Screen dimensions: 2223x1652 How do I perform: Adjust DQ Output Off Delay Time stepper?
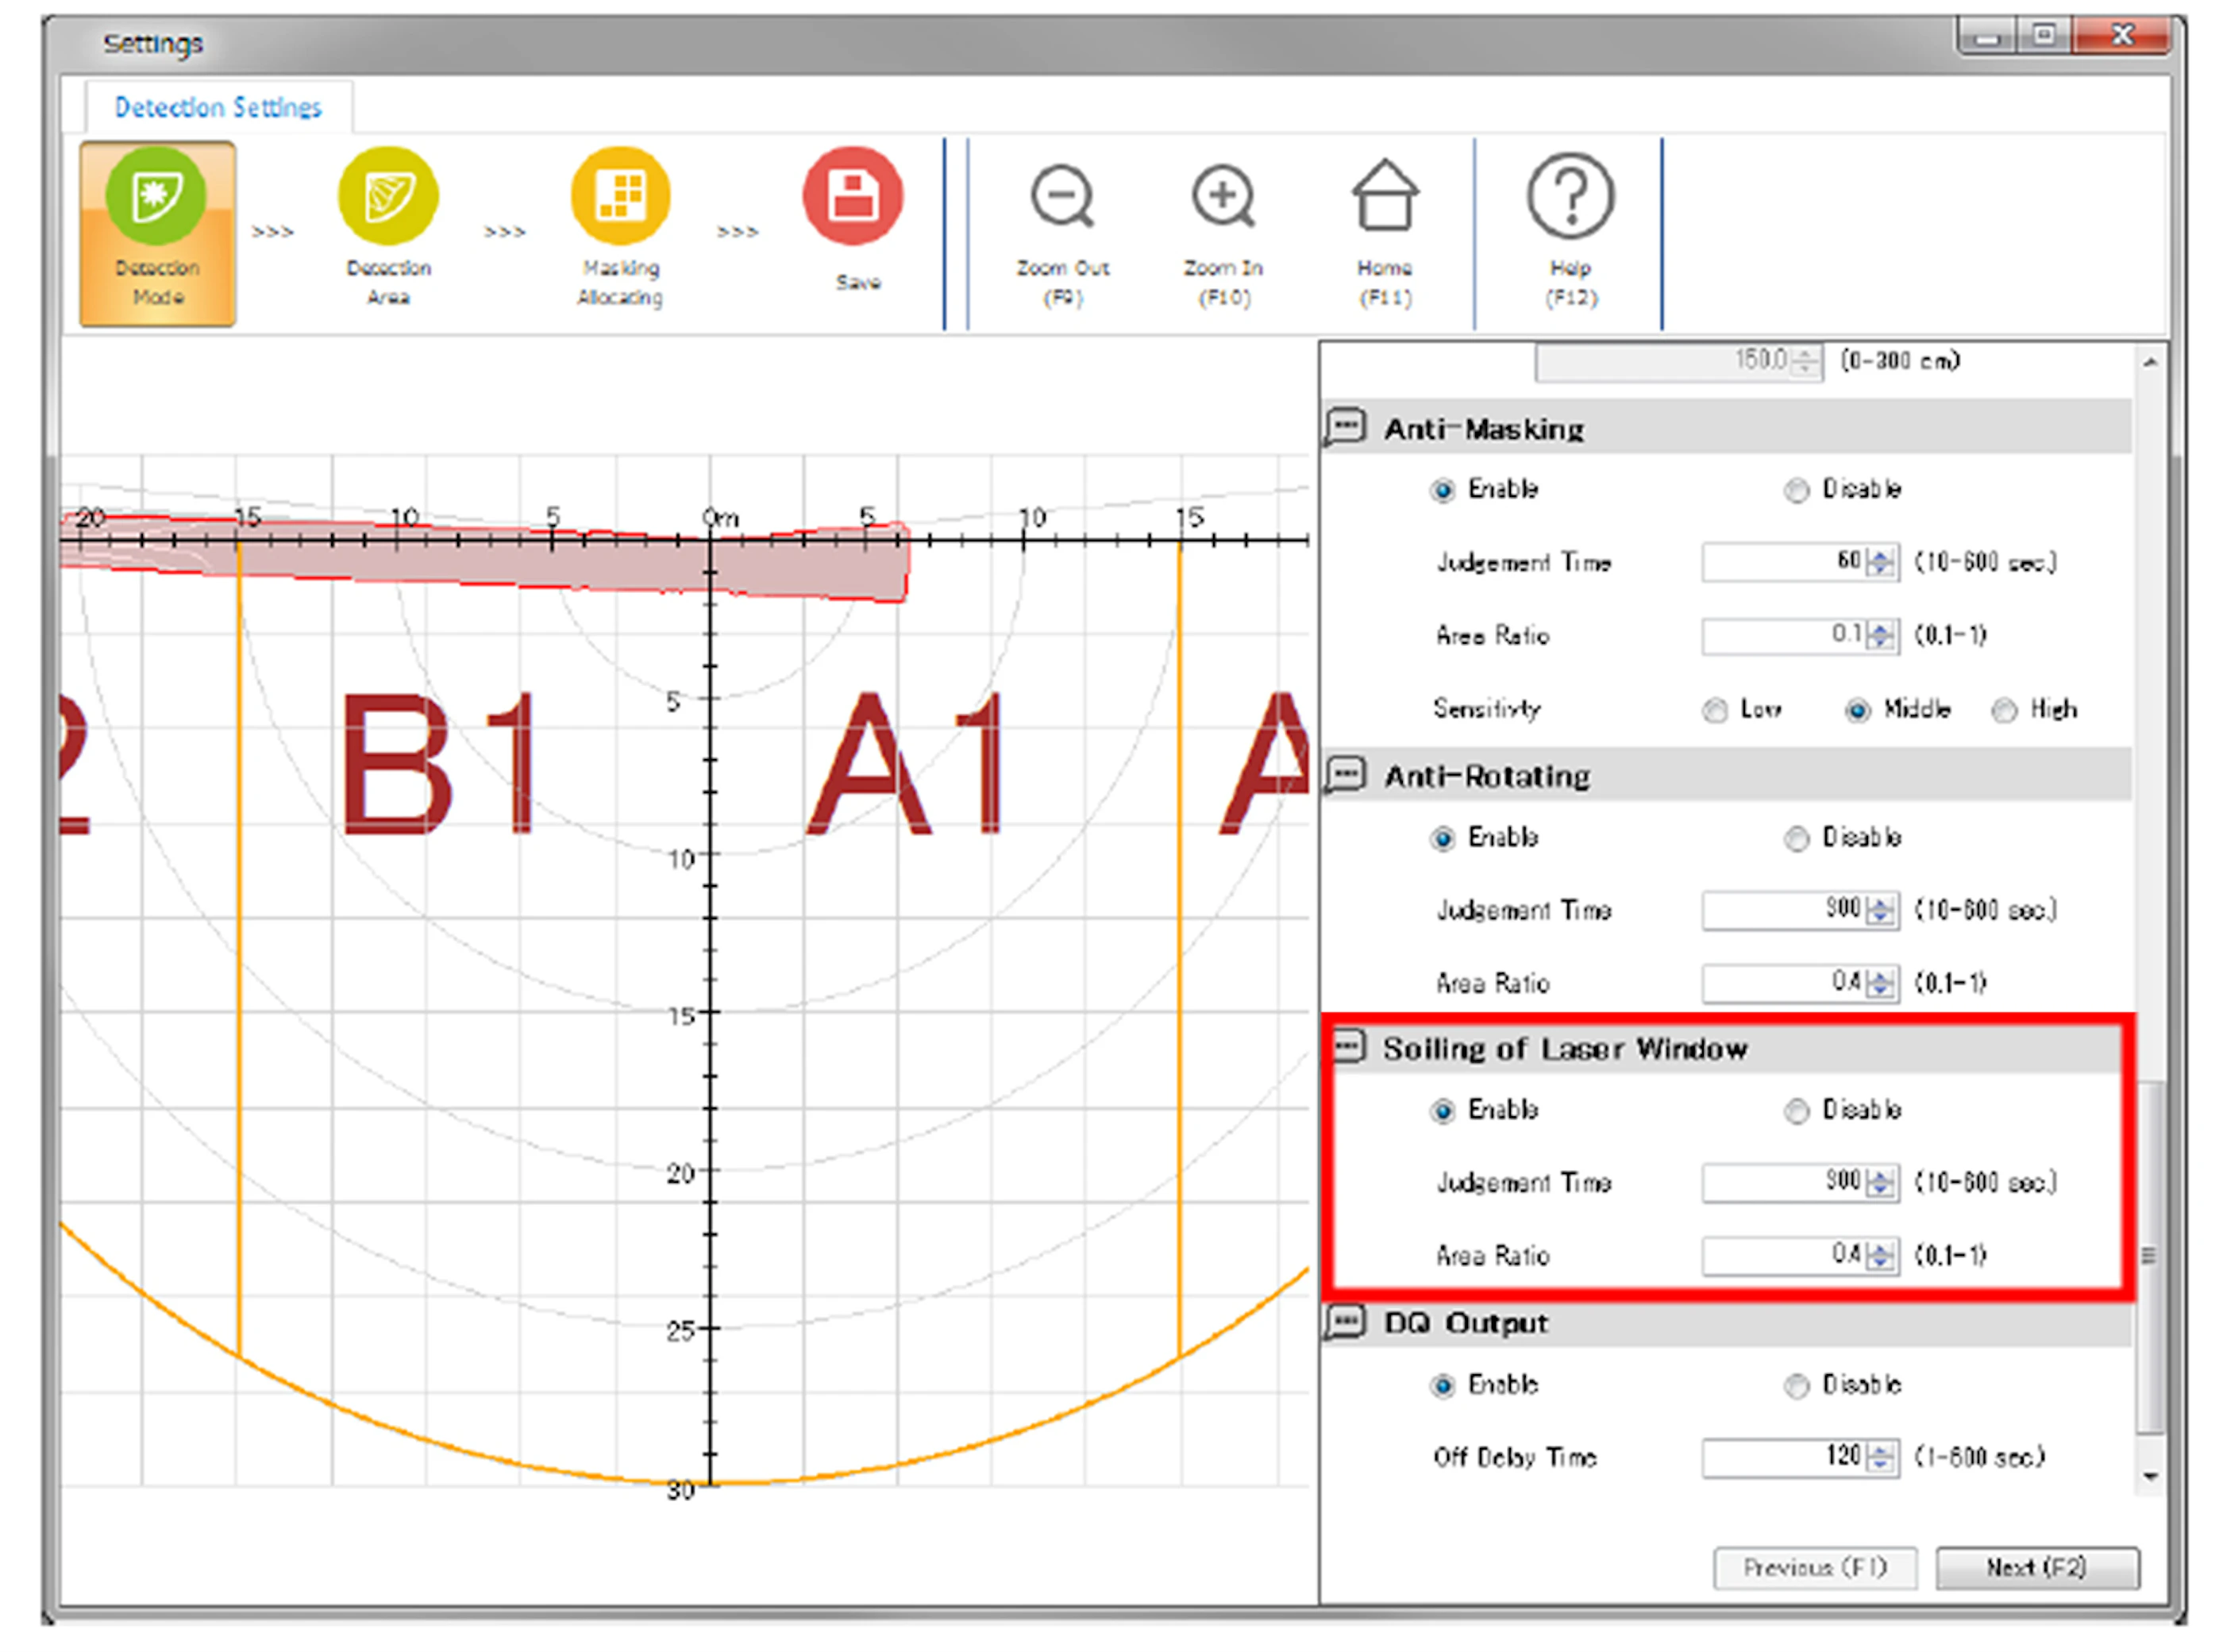click(x=1881, y=1457)
